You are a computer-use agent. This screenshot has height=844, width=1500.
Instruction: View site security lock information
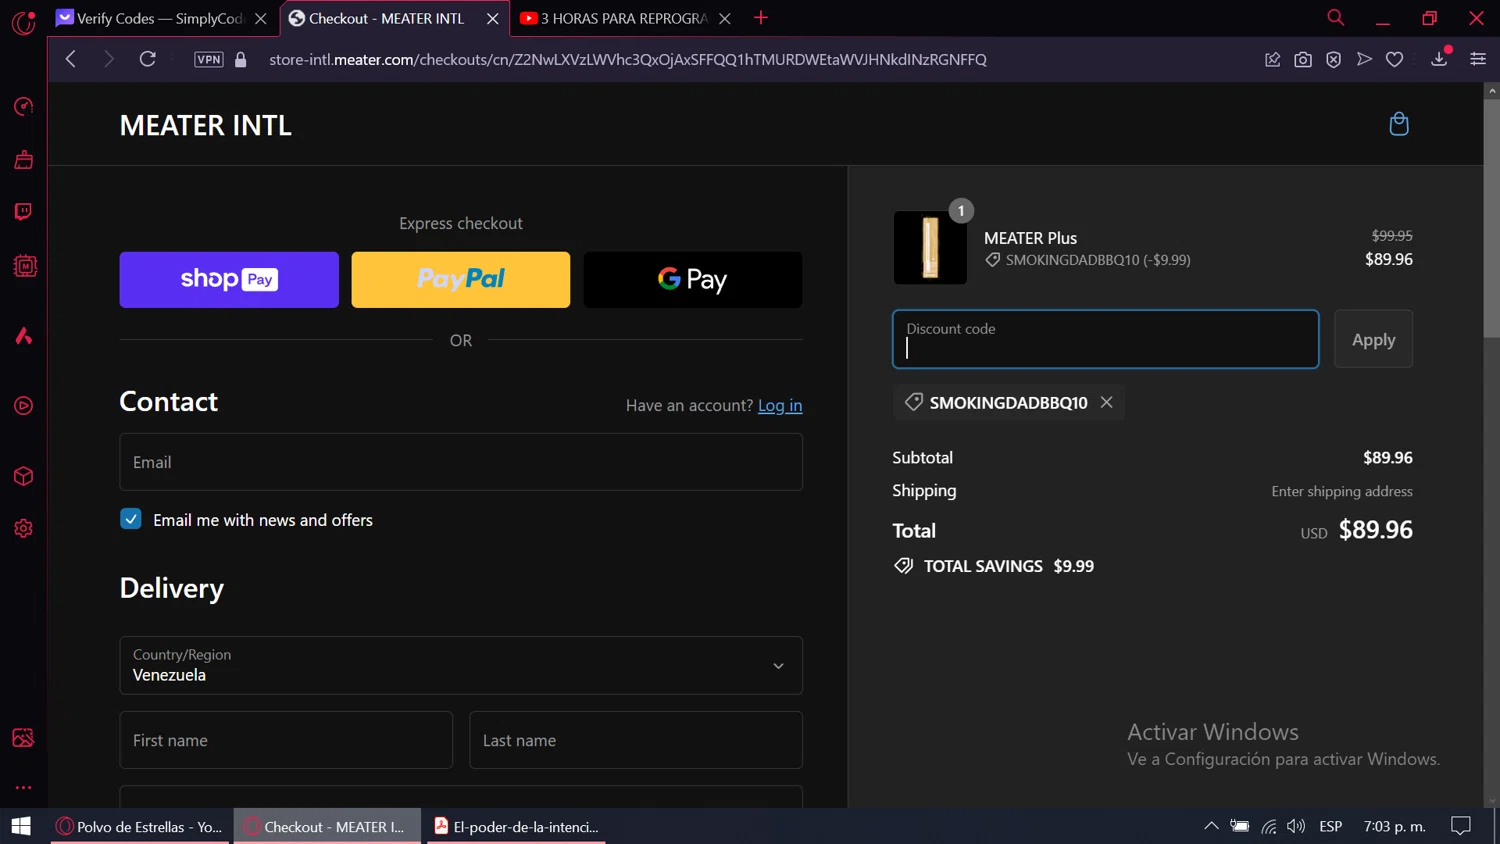click(x=240, y=59)
